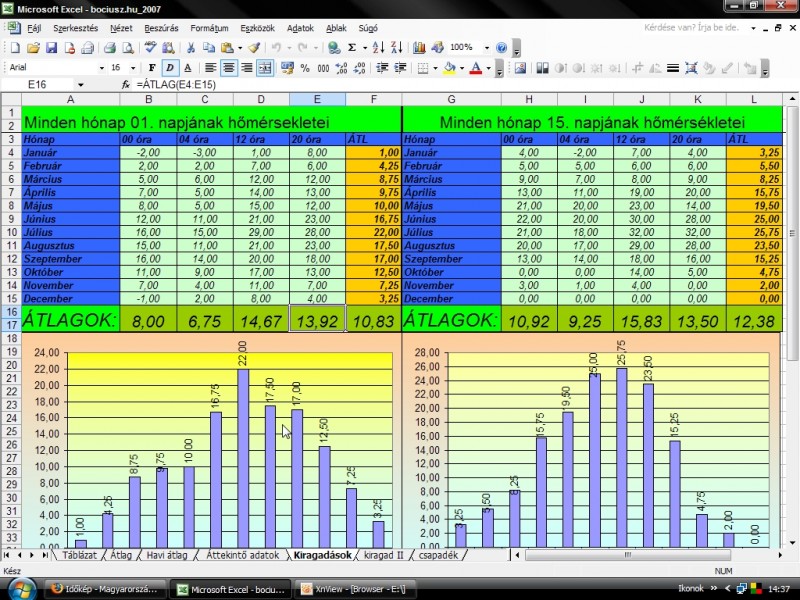Screen dimensions: 800x600
Task: Apply the yellow fill color bucket
Action: 449,68
